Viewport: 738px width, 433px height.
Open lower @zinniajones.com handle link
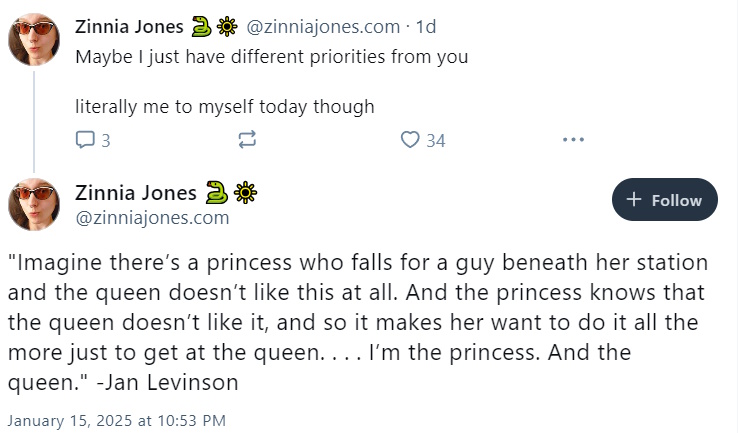[152, 218]
